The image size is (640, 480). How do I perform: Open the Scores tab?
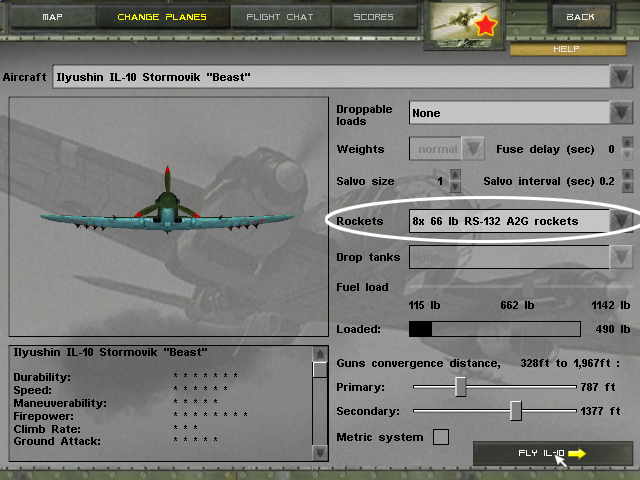coord(373,17)
